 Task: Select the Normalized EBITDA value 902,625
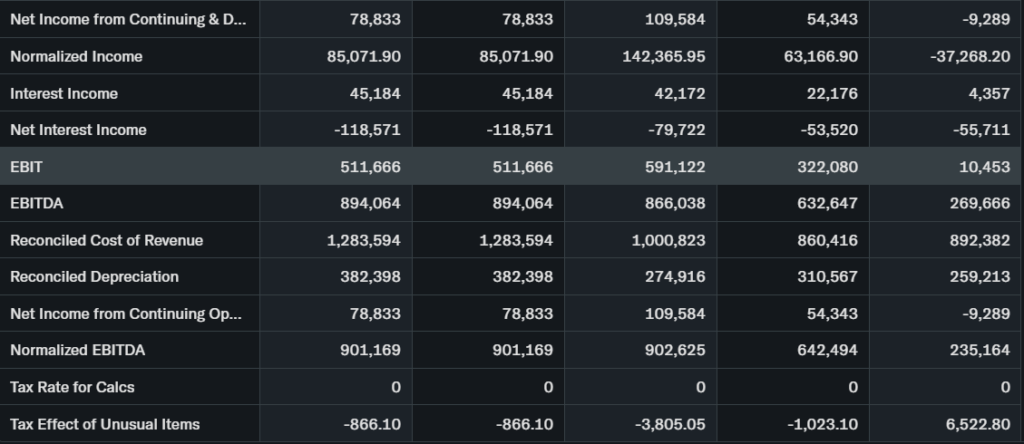(677, 350)
